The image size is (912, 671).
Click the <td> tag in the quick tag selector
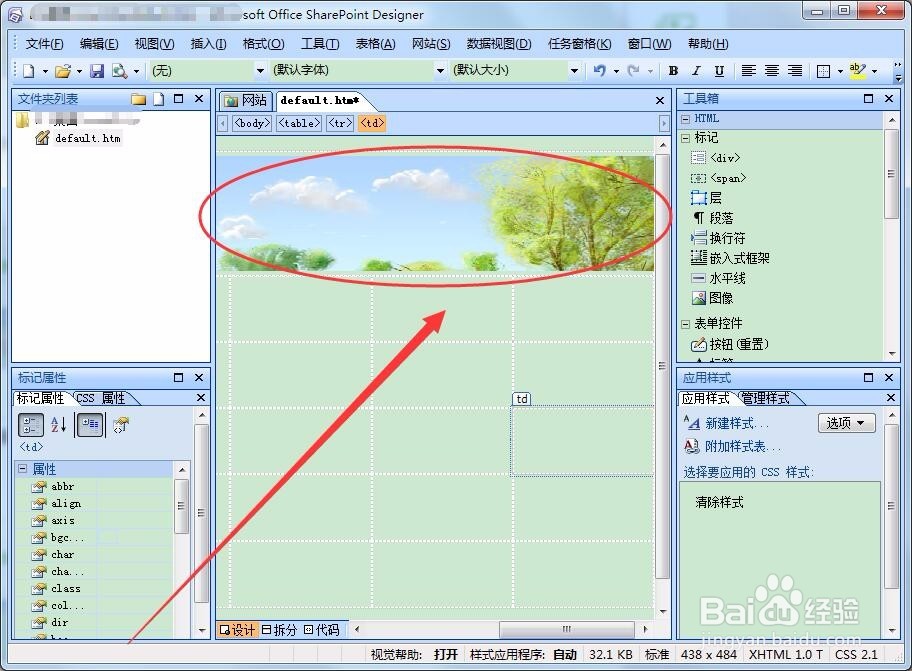coord(372,123)
